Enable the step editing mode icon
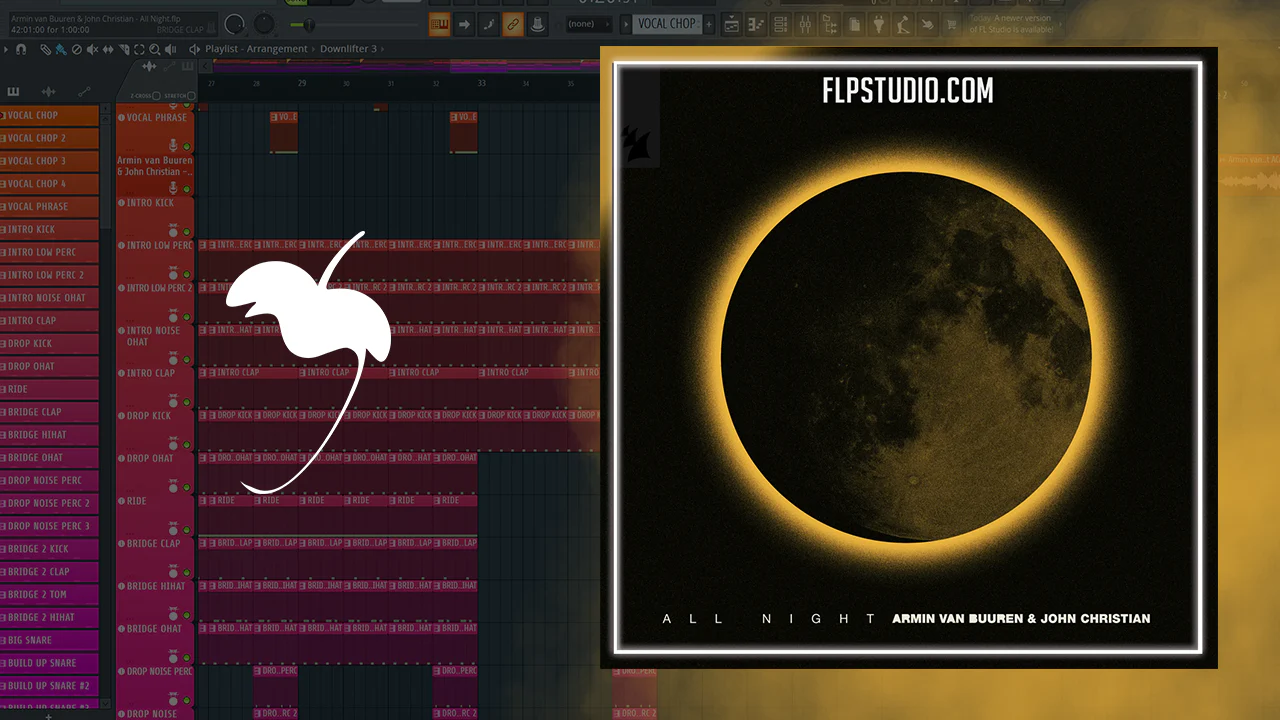1280x720 pixels. [488, 24]
